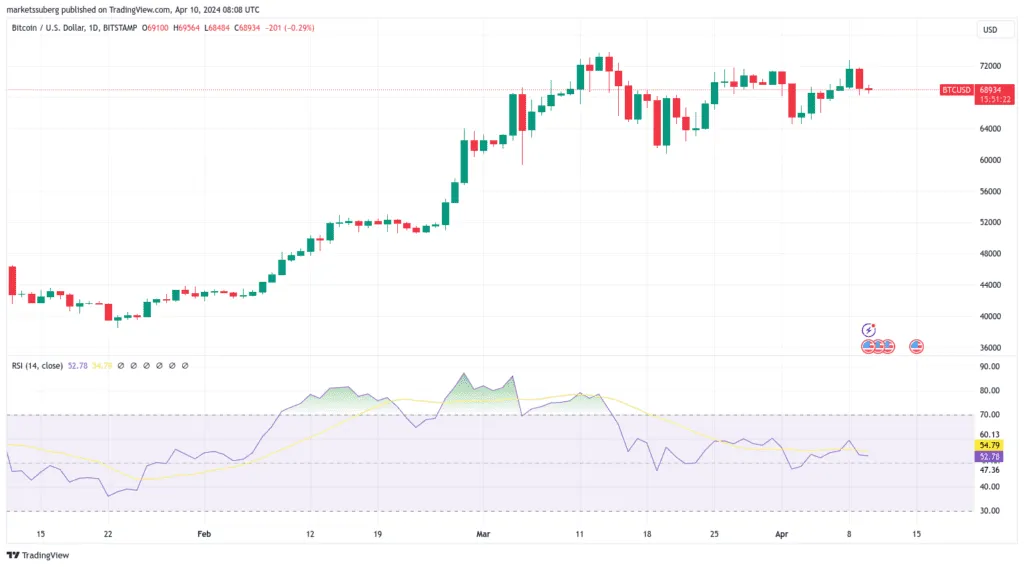Viewport: 1024px width, 567px height.
Task: Click the 70.00 level on RSI scale
Action: 989,415
